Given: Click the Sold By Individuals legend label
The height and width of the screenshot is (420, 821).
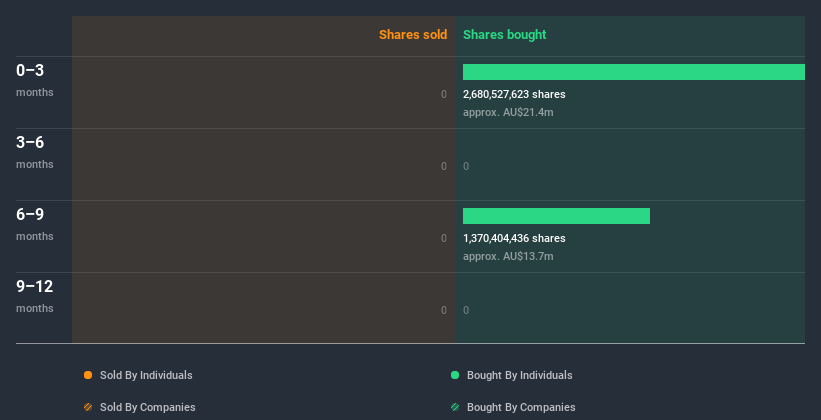Looking at the screenshot, I should point(146,375).
